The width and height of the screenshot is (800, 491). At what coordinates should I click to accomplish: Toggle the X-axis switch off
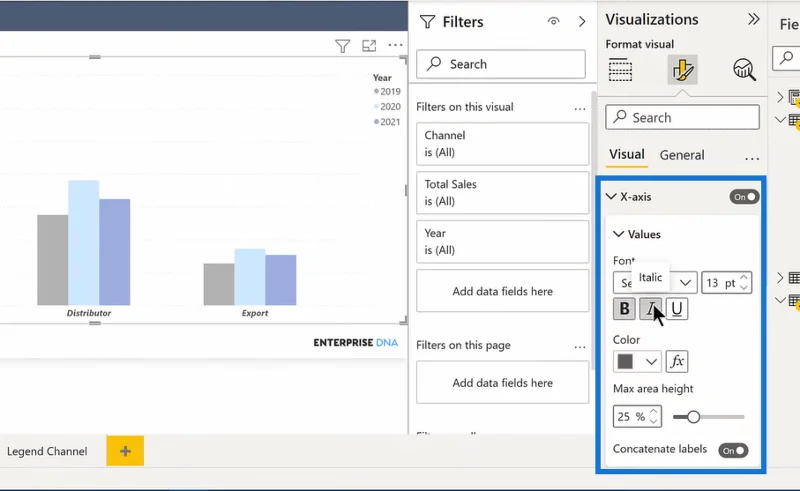[744, 197]
